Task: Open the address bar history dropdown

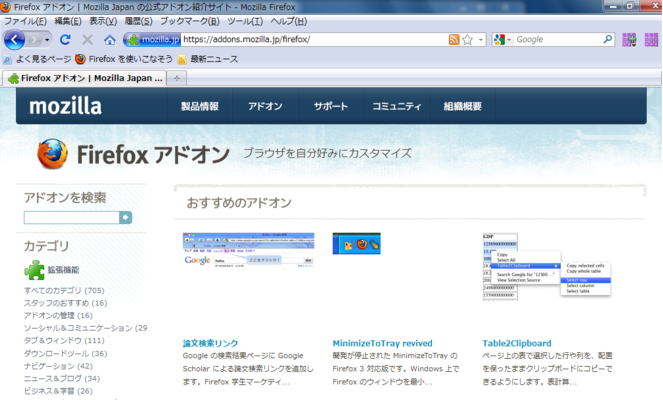Action: point(481,40)
